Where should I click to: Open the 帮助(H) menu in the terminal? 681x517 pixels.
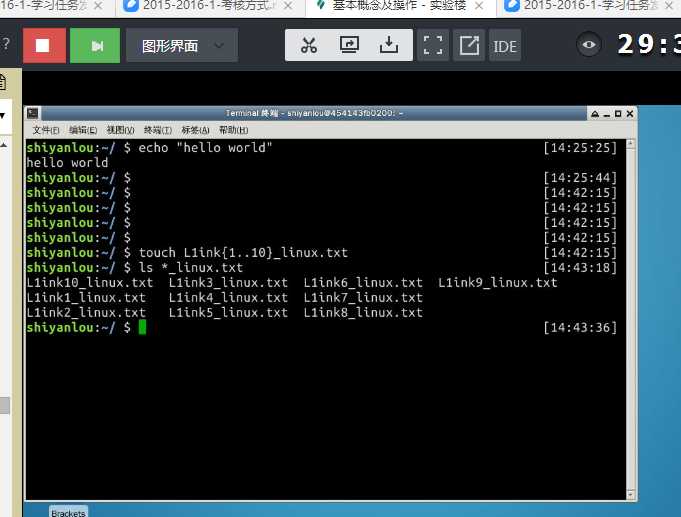233,130
